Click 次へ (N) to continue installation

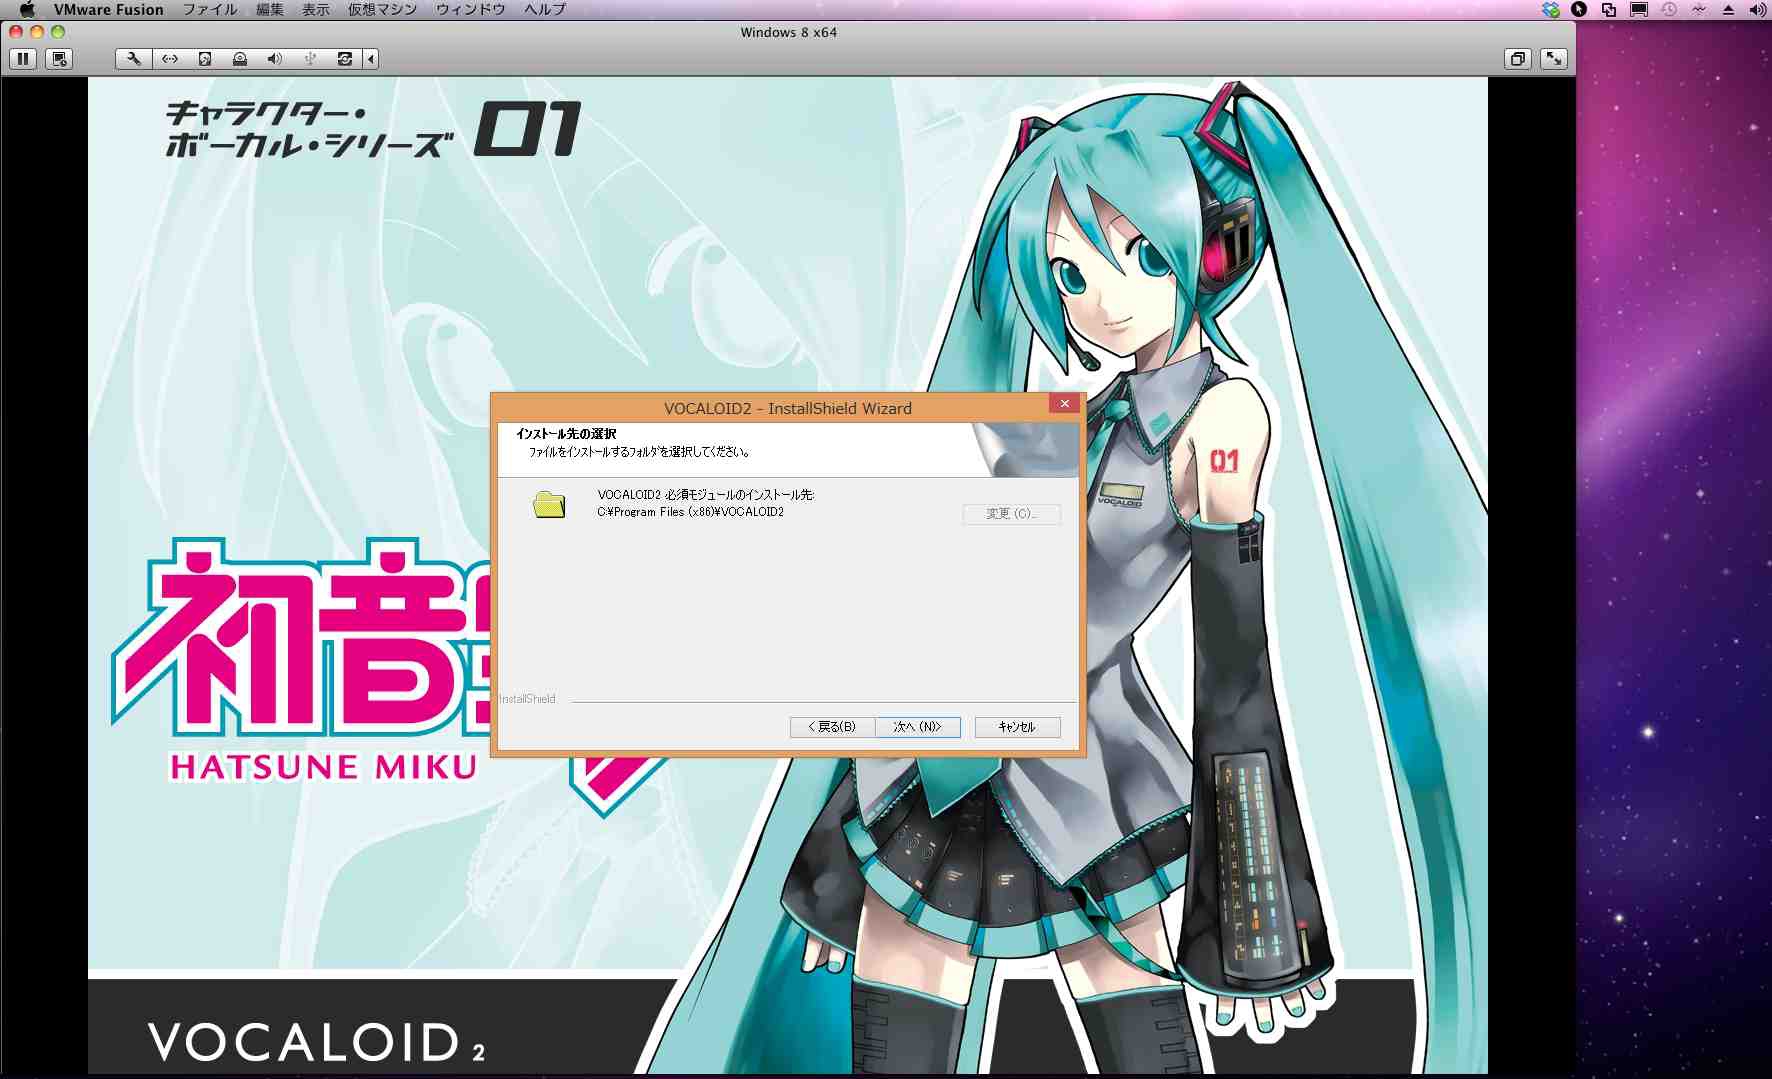click(918, 727)
